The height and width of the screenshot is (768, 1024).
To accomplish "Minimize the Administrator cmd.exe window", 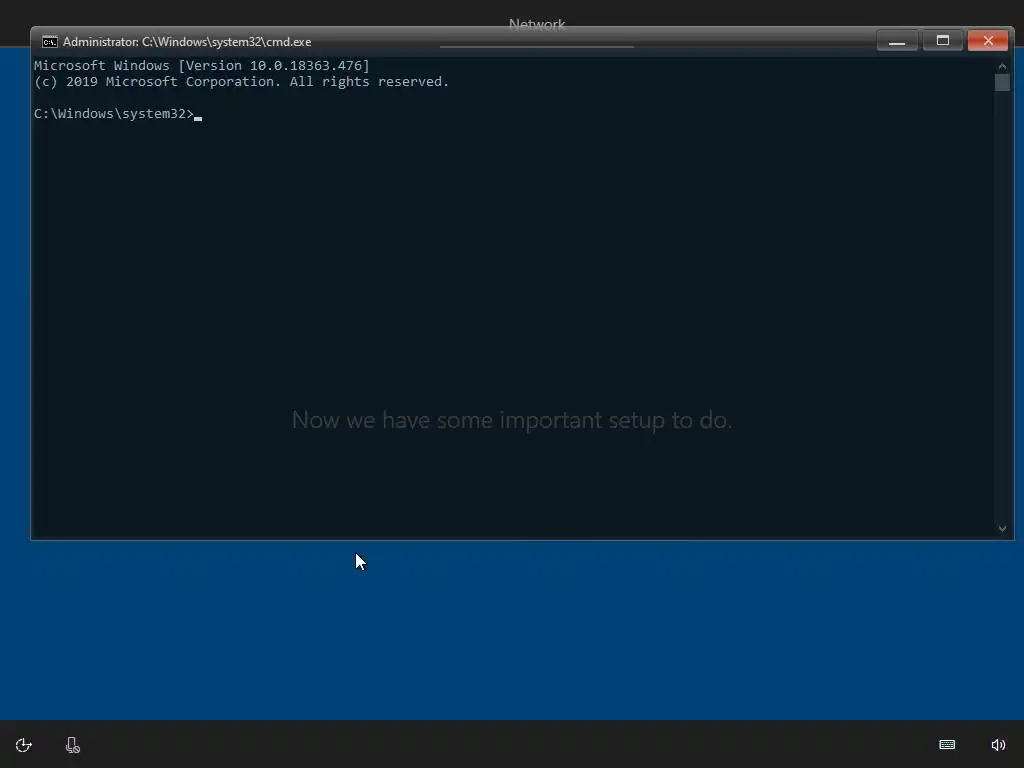I will (x=897, y=40).
